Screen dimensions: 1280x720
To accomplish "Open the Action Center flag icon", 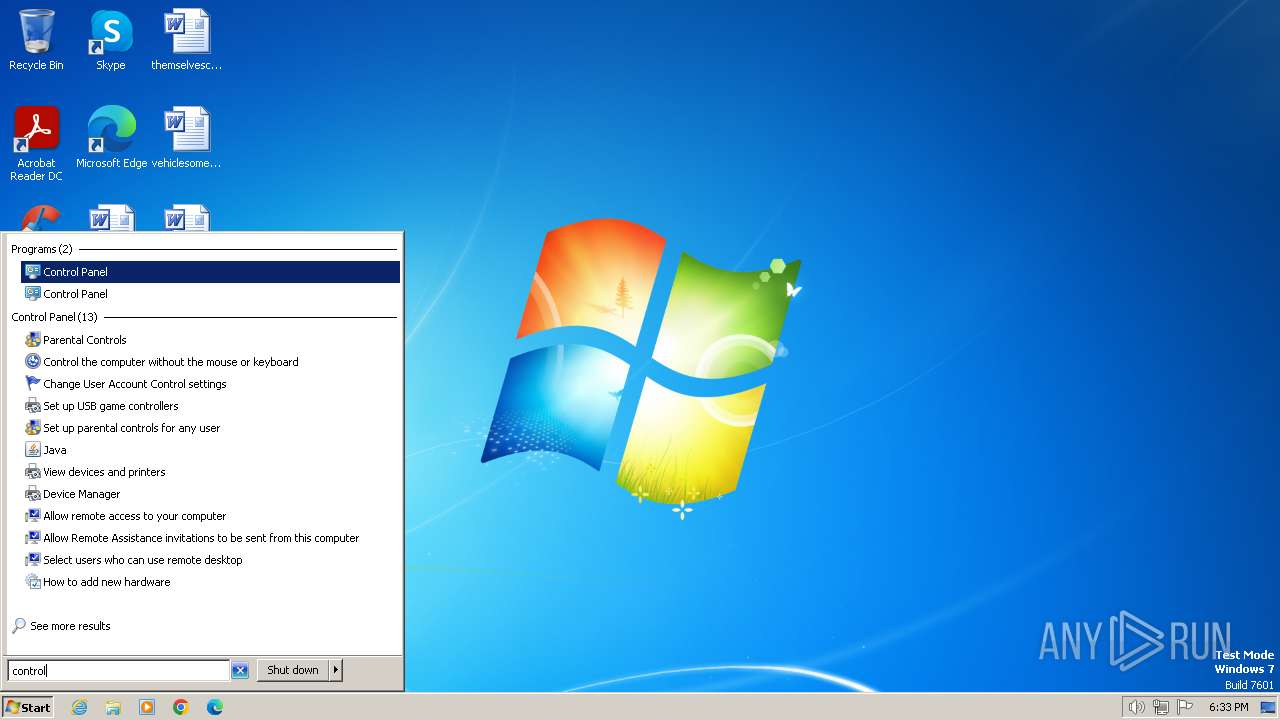I will 1186,707.
